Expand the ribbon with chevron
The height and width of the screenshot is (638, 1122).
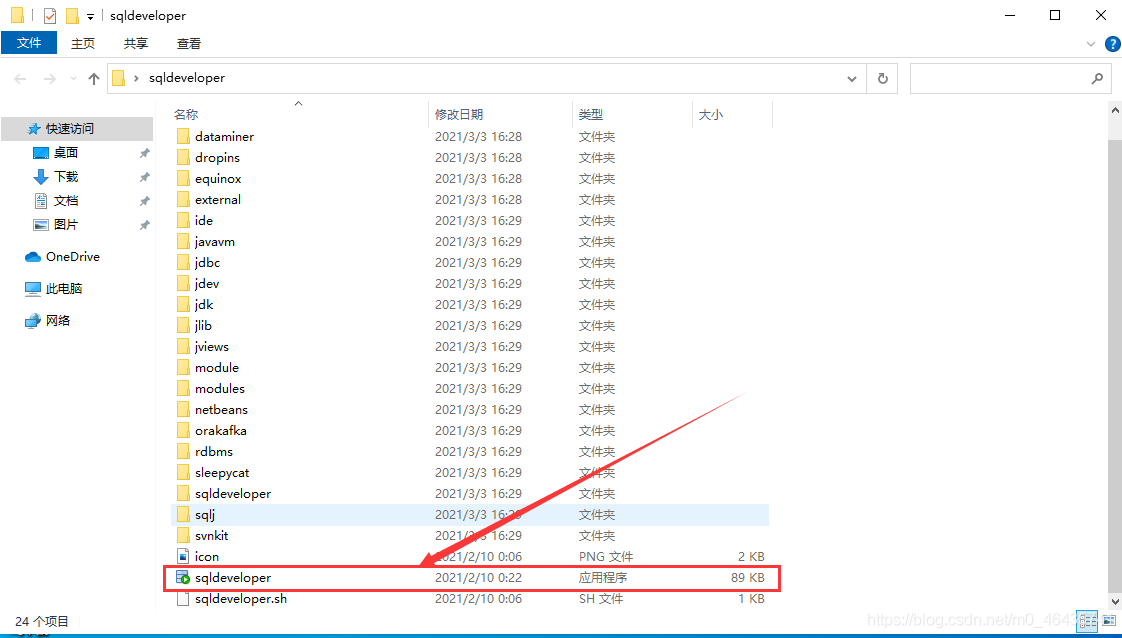click(1091, 44)
